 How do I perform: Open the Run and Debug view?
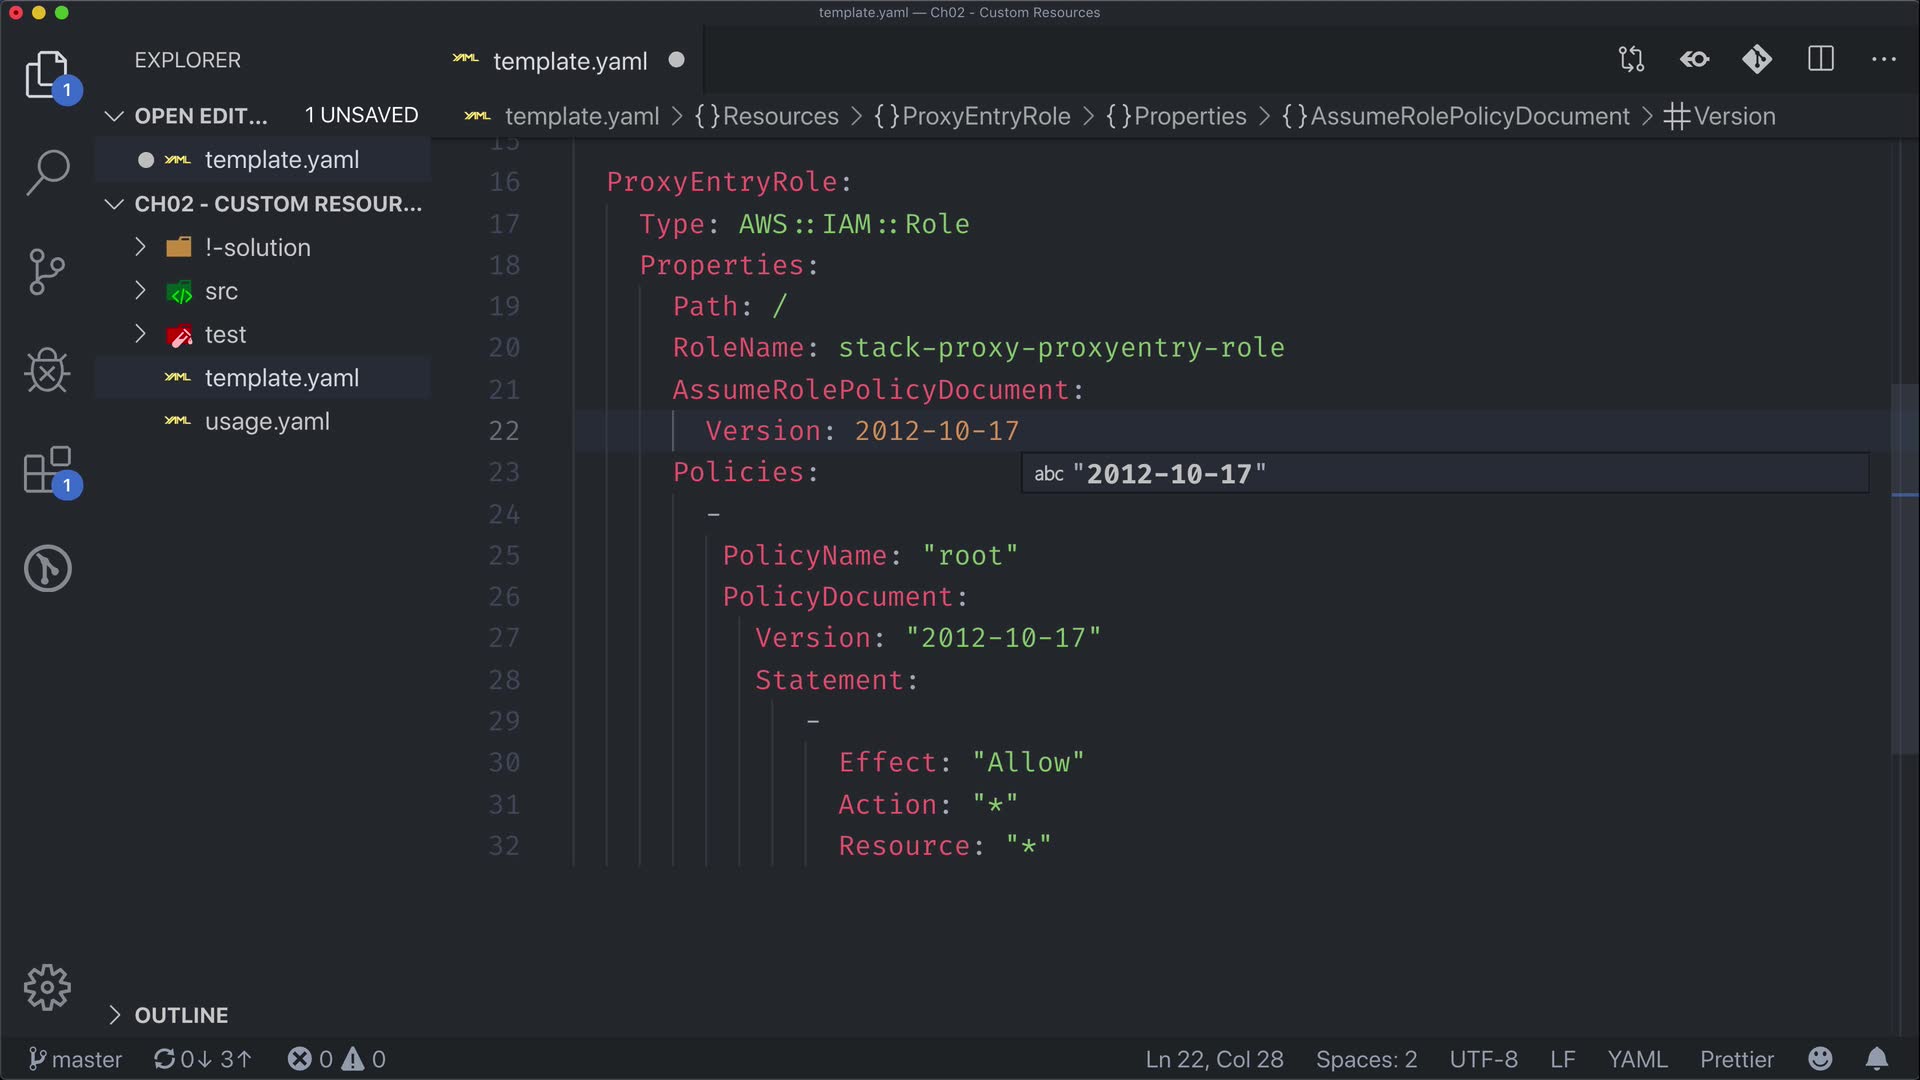47,371
